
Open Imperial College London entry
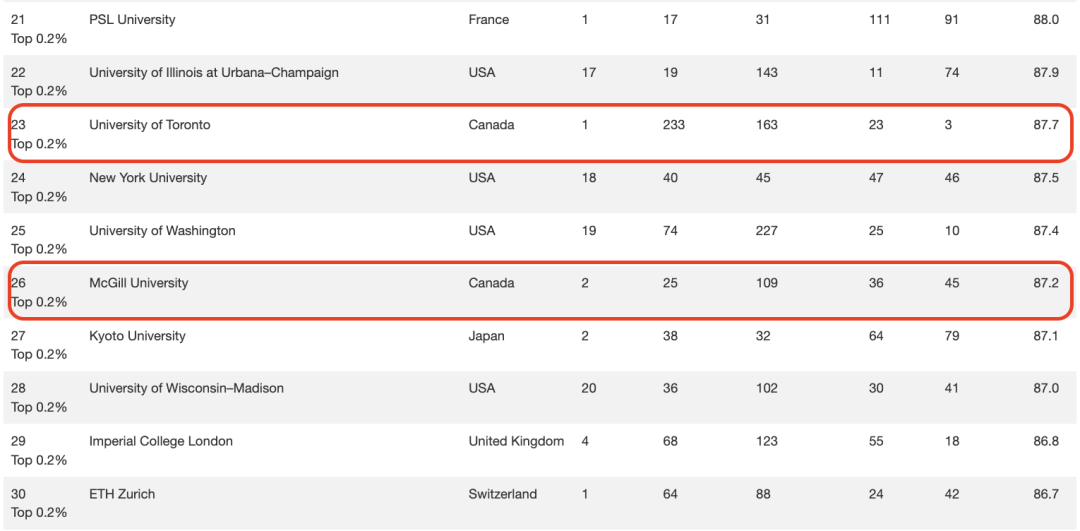coord(160,441)
